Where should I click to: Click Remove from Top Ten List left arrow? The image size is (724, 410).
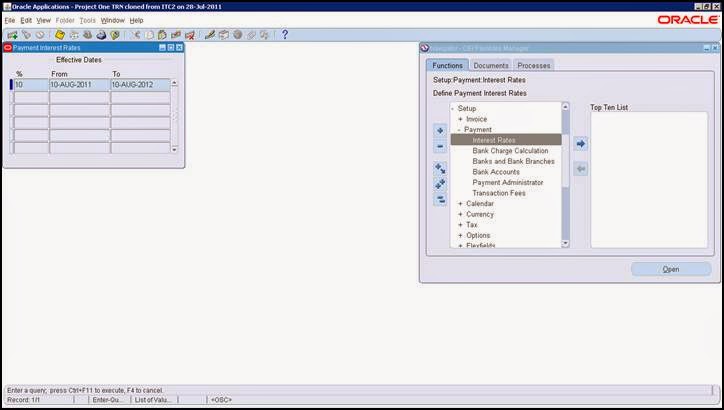(581, 169)
